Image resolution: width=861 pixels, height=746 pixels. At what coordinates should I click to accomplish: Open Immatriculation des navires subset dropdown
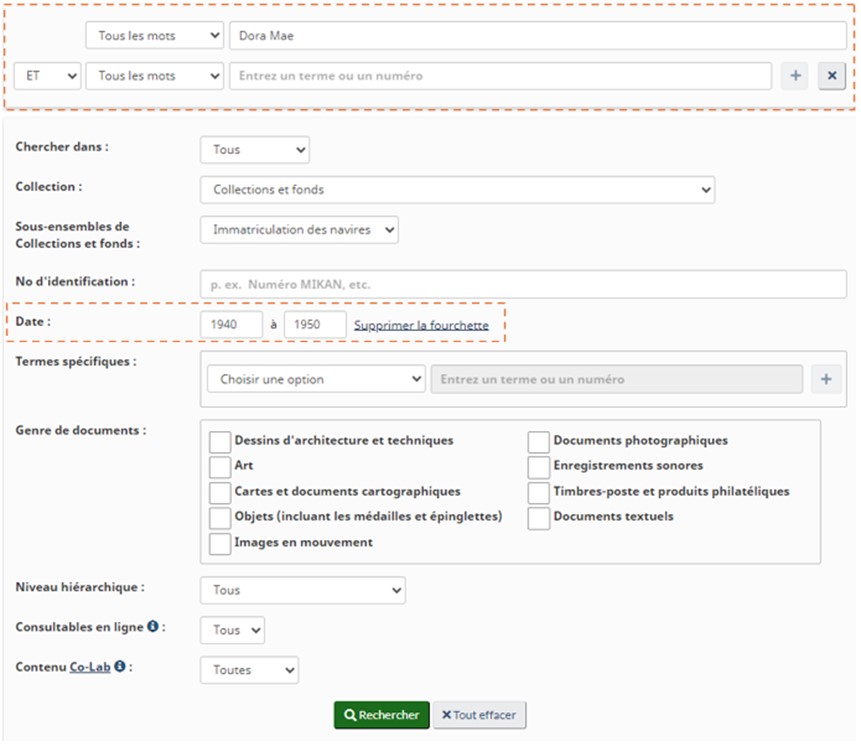(x=299, y=230)
